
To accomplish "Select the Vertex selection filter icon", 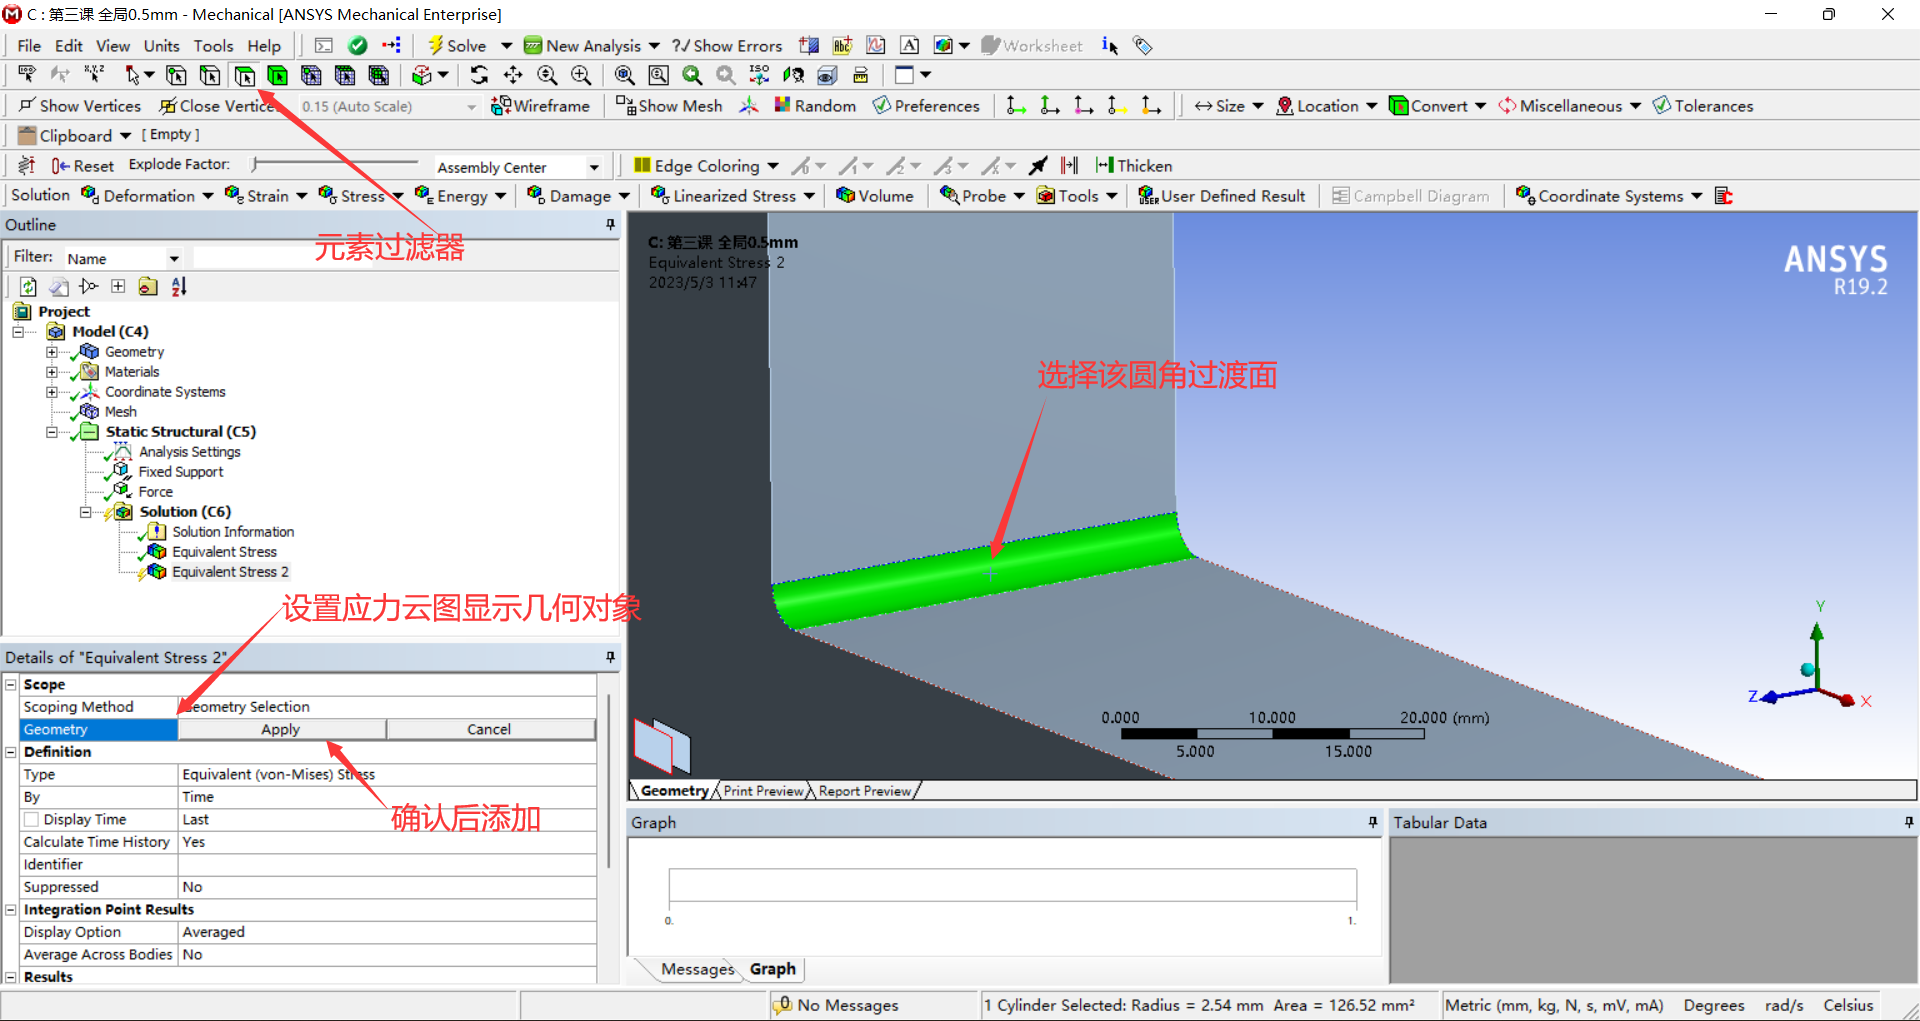I will [176, 75].
